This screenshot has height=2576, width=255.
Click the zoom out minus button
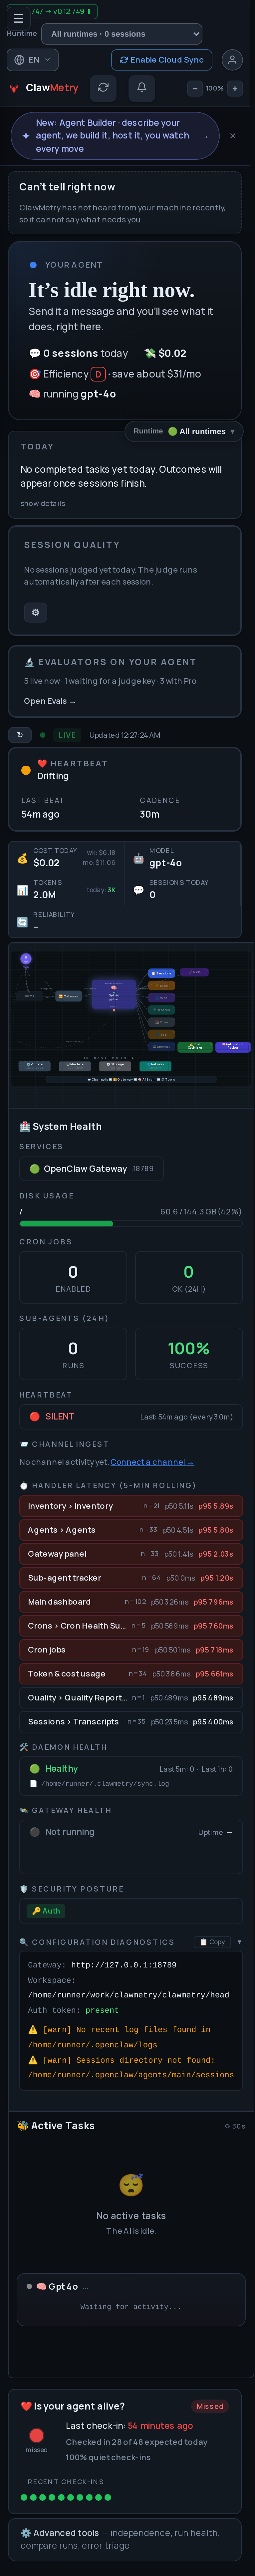coord(195,88)
